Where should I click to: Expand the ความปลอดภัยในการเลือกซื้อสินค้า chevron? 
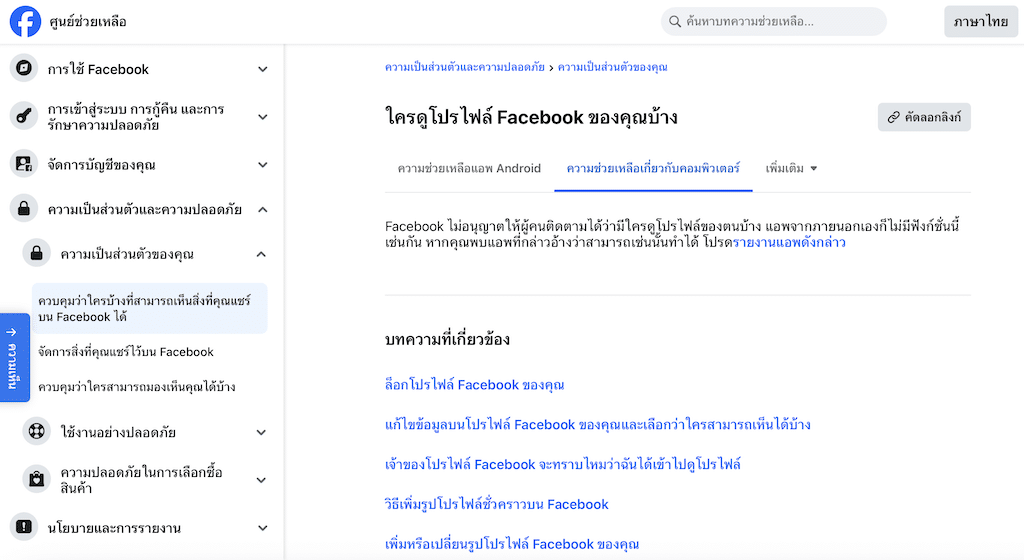tap(261, 480)
